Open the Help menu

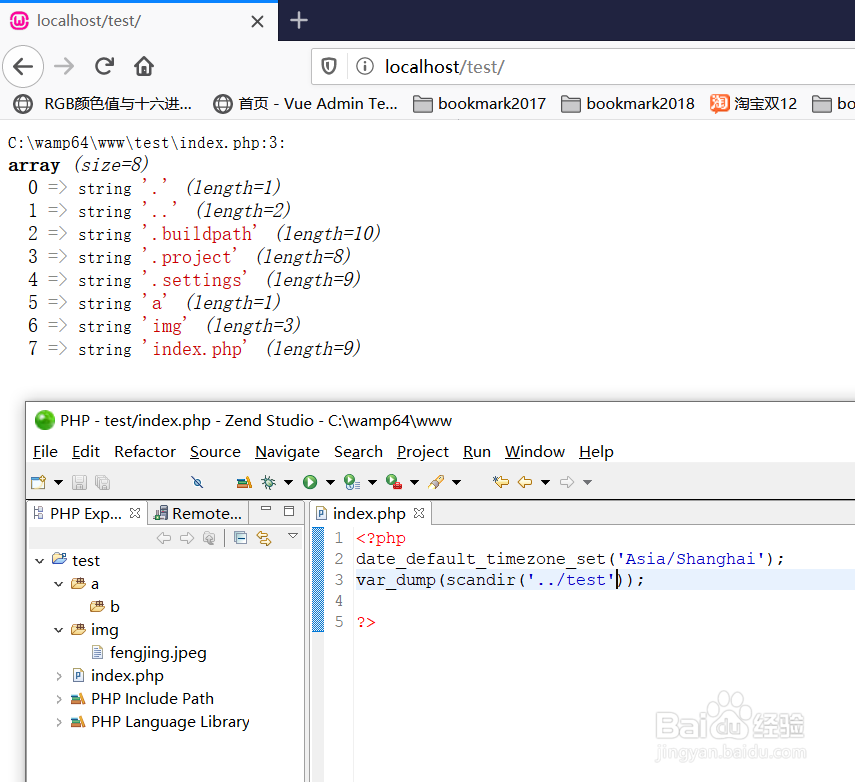click(597, 452)
